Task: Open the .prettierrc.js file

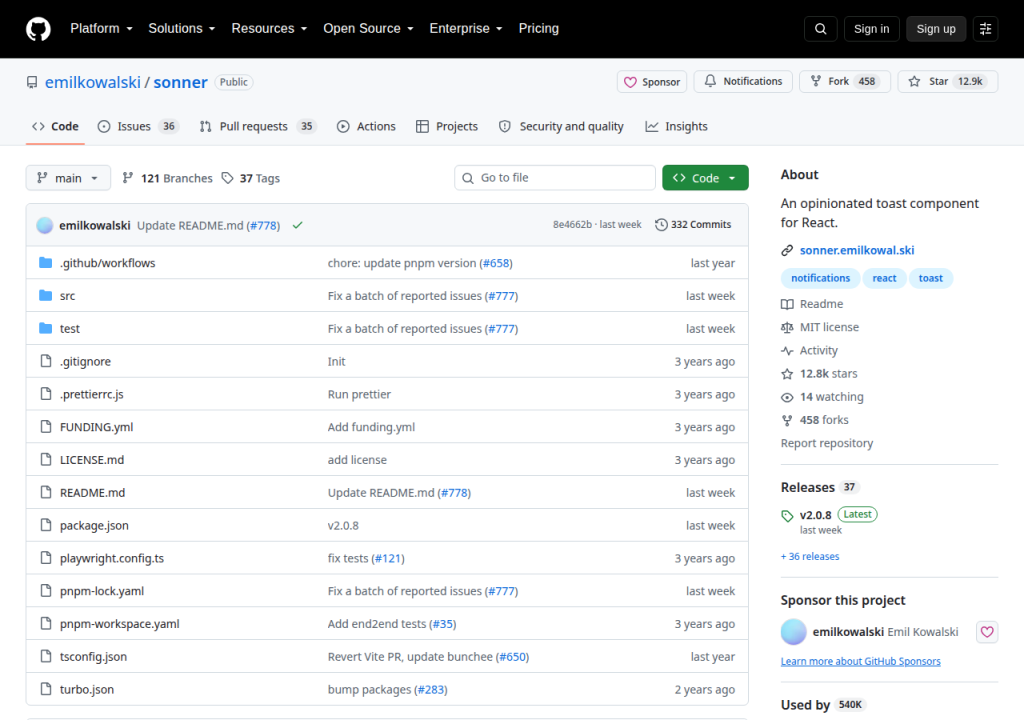Action: [x=91, y=395]
